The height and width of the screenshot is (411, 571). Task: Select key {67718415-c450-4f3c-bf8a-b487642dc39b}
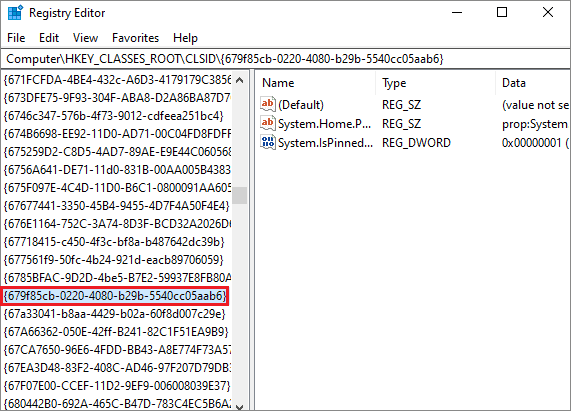114,242
